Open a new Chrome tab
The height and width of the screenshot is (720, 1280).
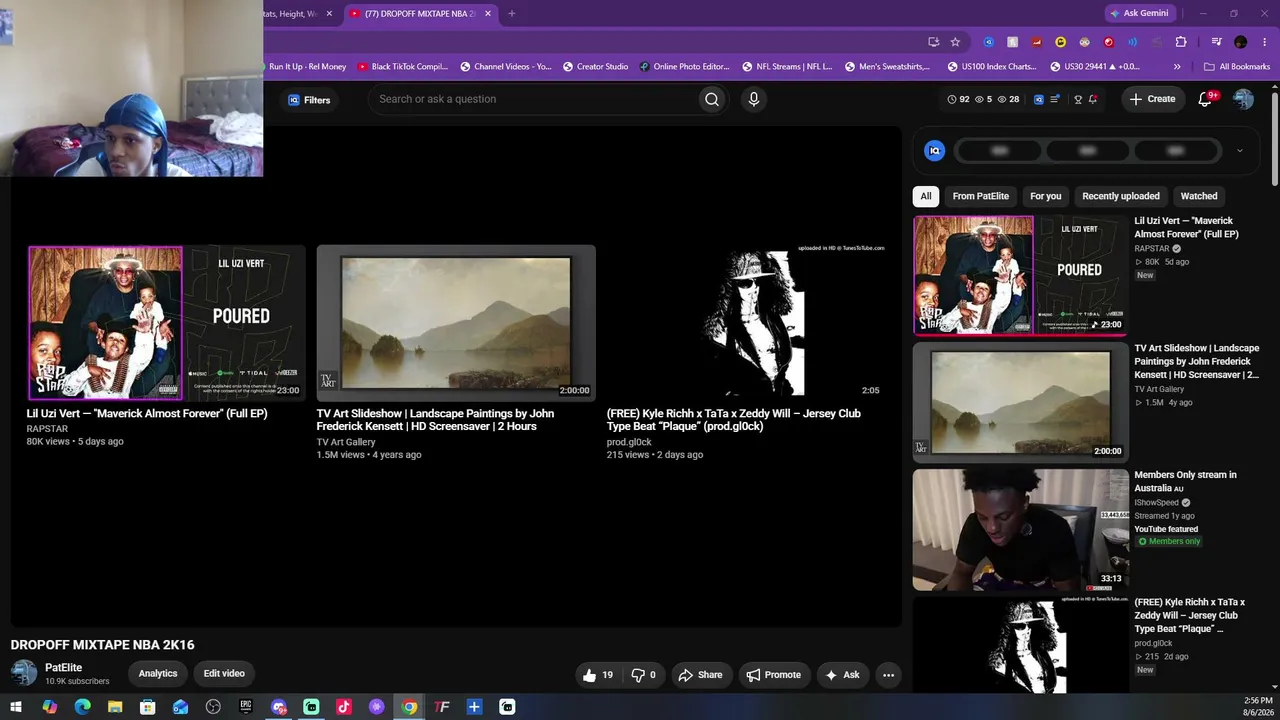pos(511,14)
